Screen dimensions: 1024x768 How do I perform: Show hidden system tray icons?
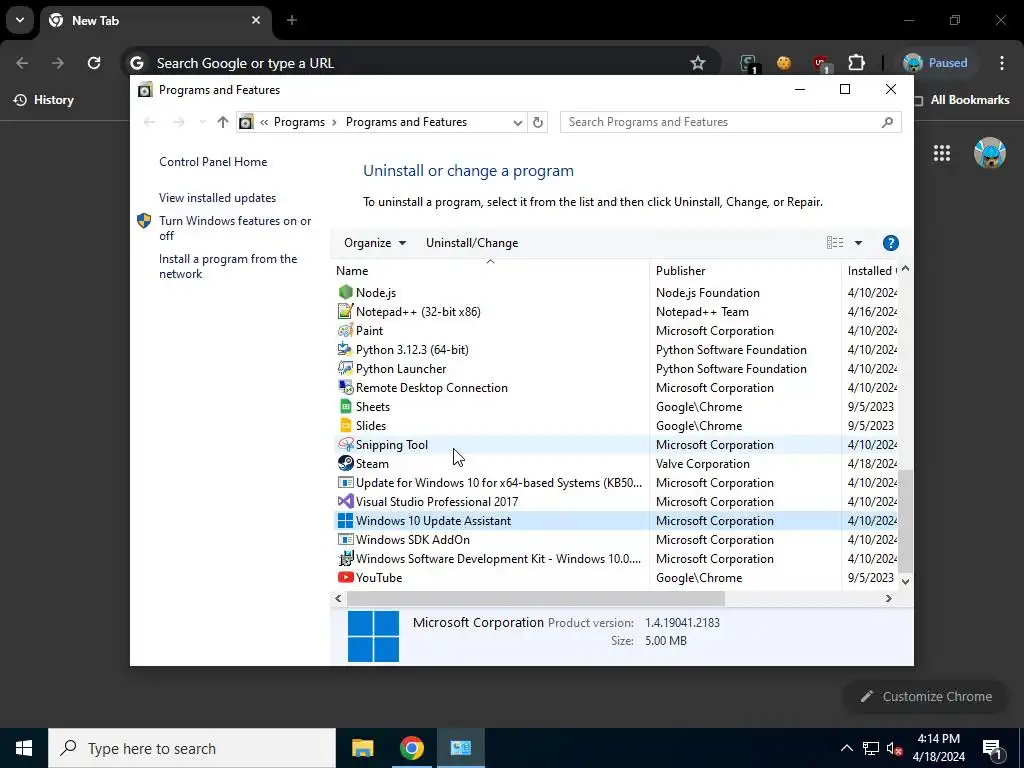click(846, 748)
